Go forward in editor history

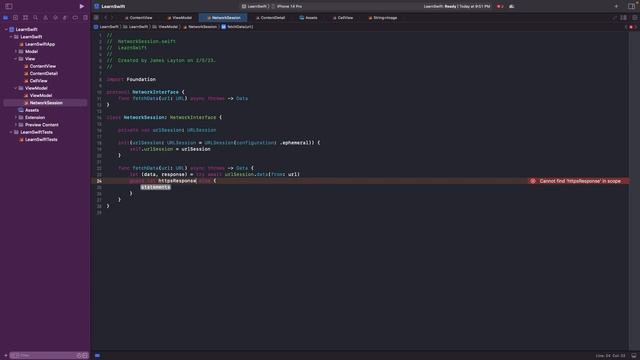[112, 18]
